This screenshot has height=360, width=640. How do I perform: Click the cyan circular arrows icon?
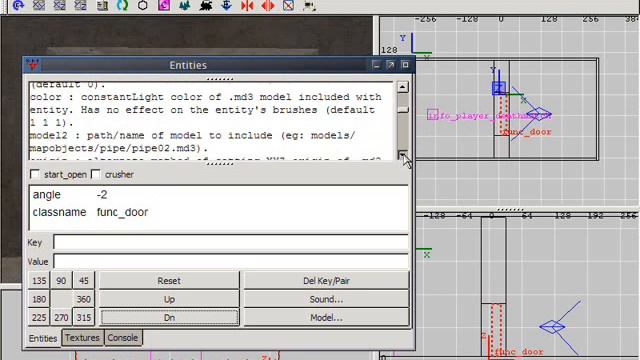[122, 6]
